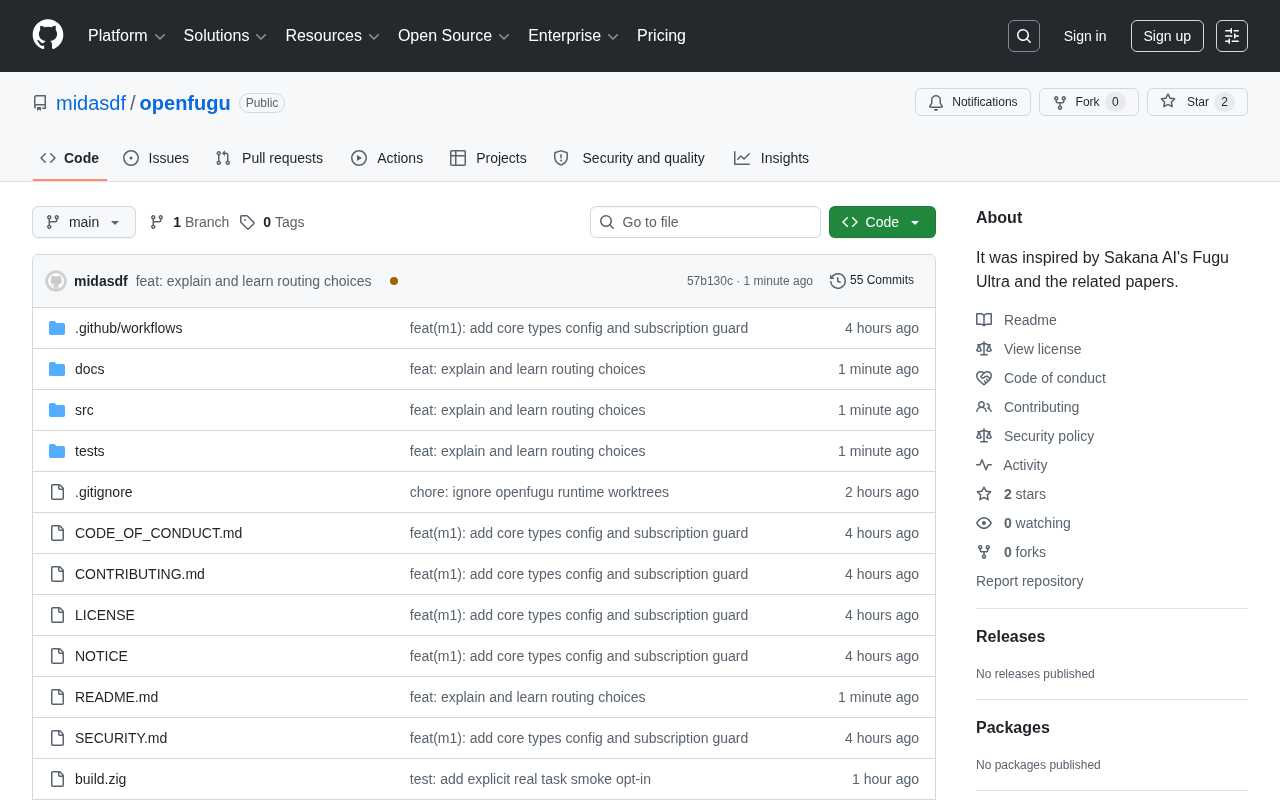Open the search magnifier button
1280x800 pixels.
[1024, 36]
